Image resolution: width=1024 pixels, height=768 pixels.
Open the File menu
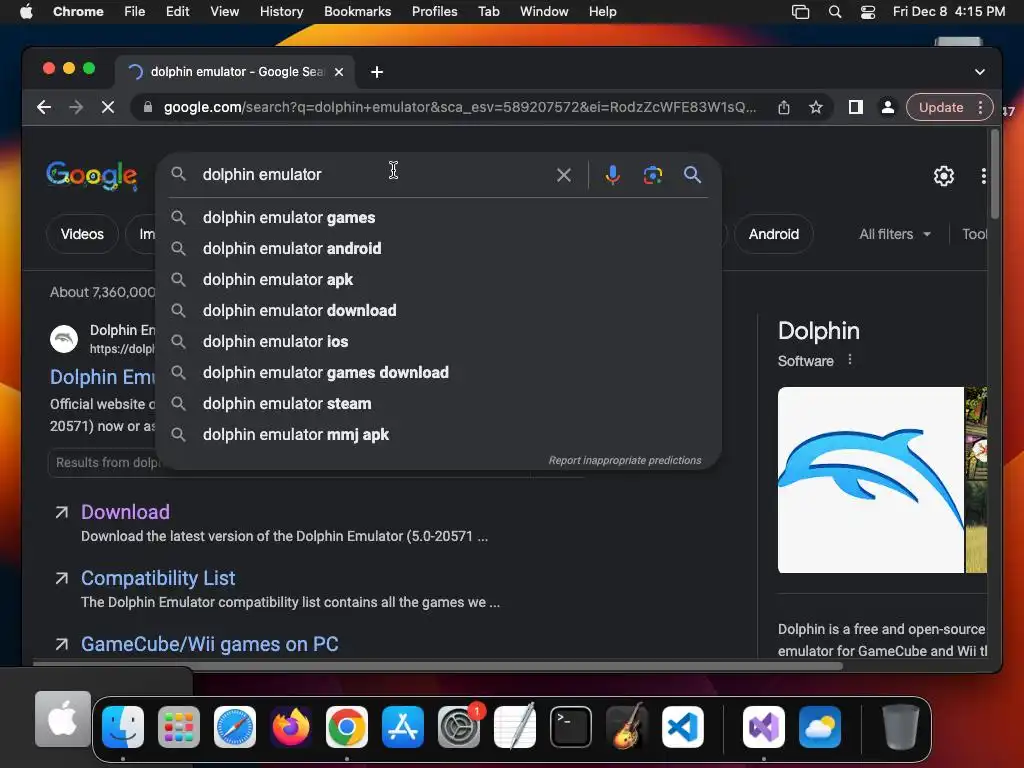point(135,12)
